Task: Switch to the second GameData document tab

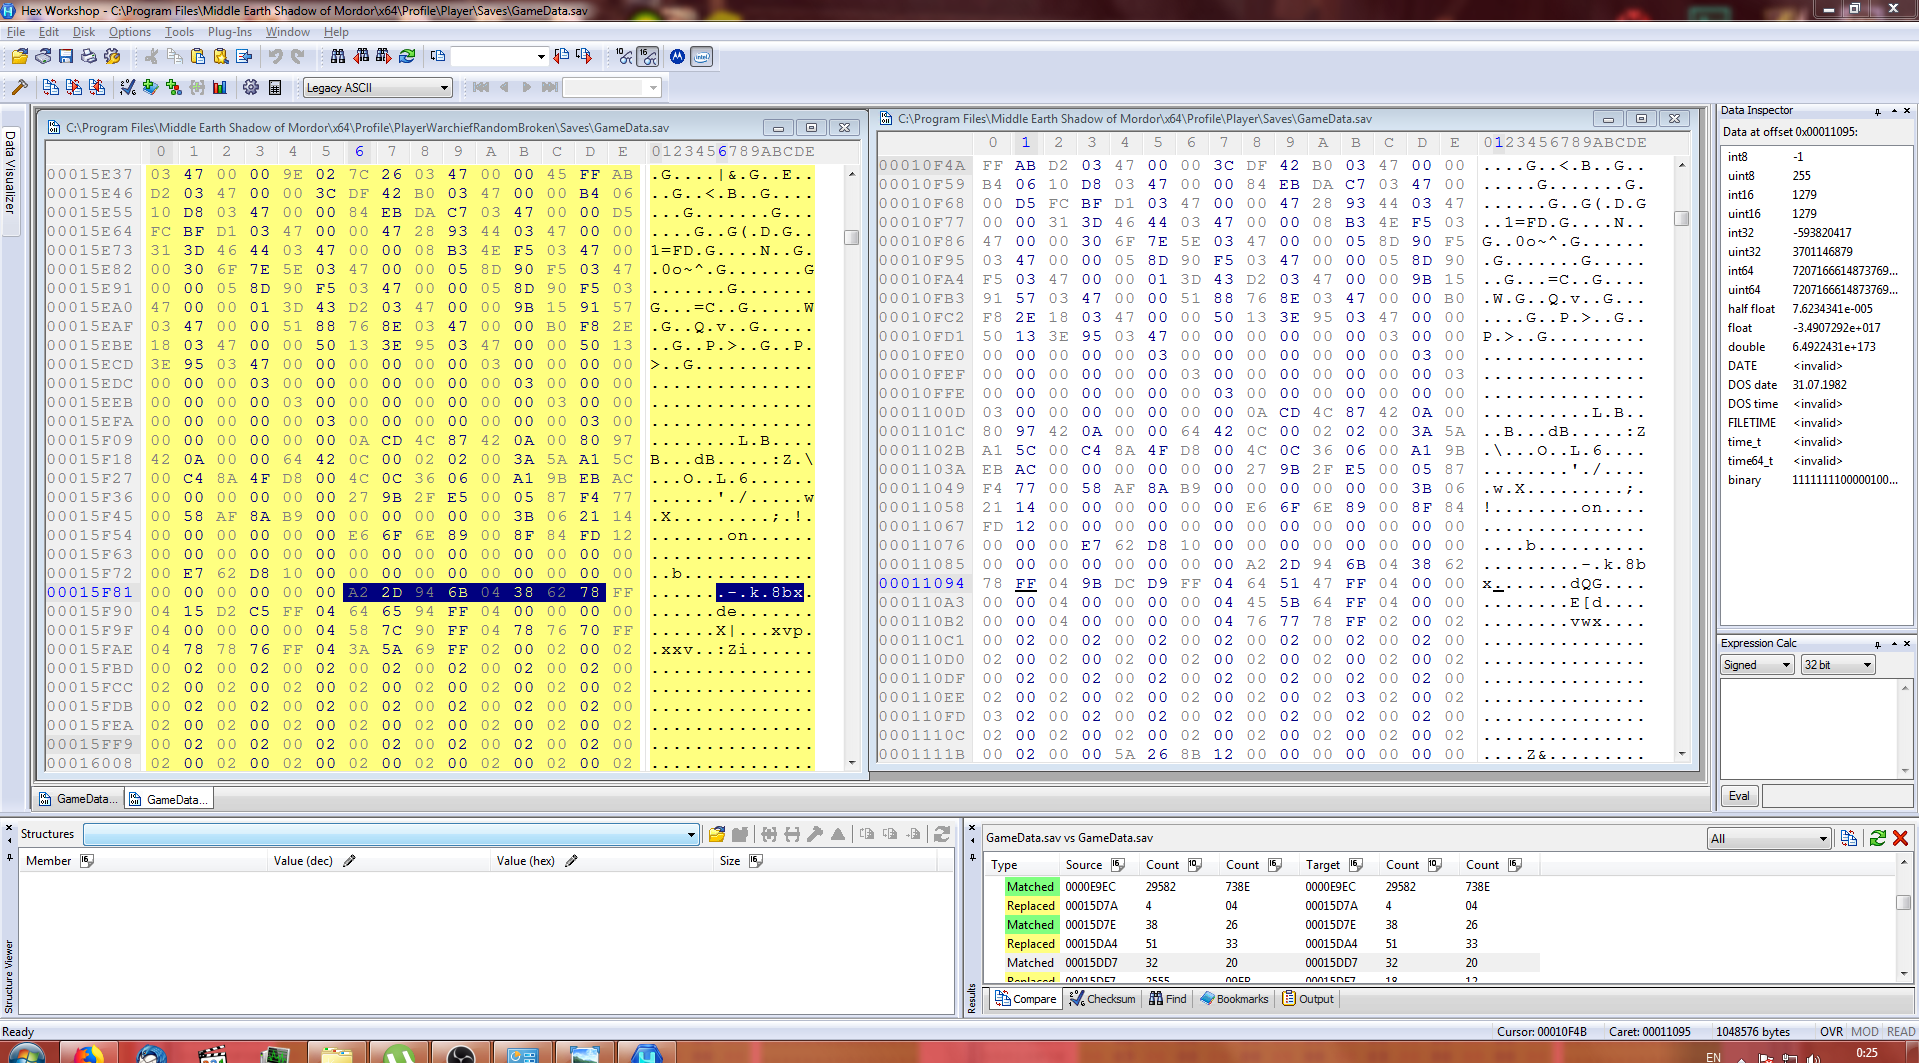Action: click(168, 799)
